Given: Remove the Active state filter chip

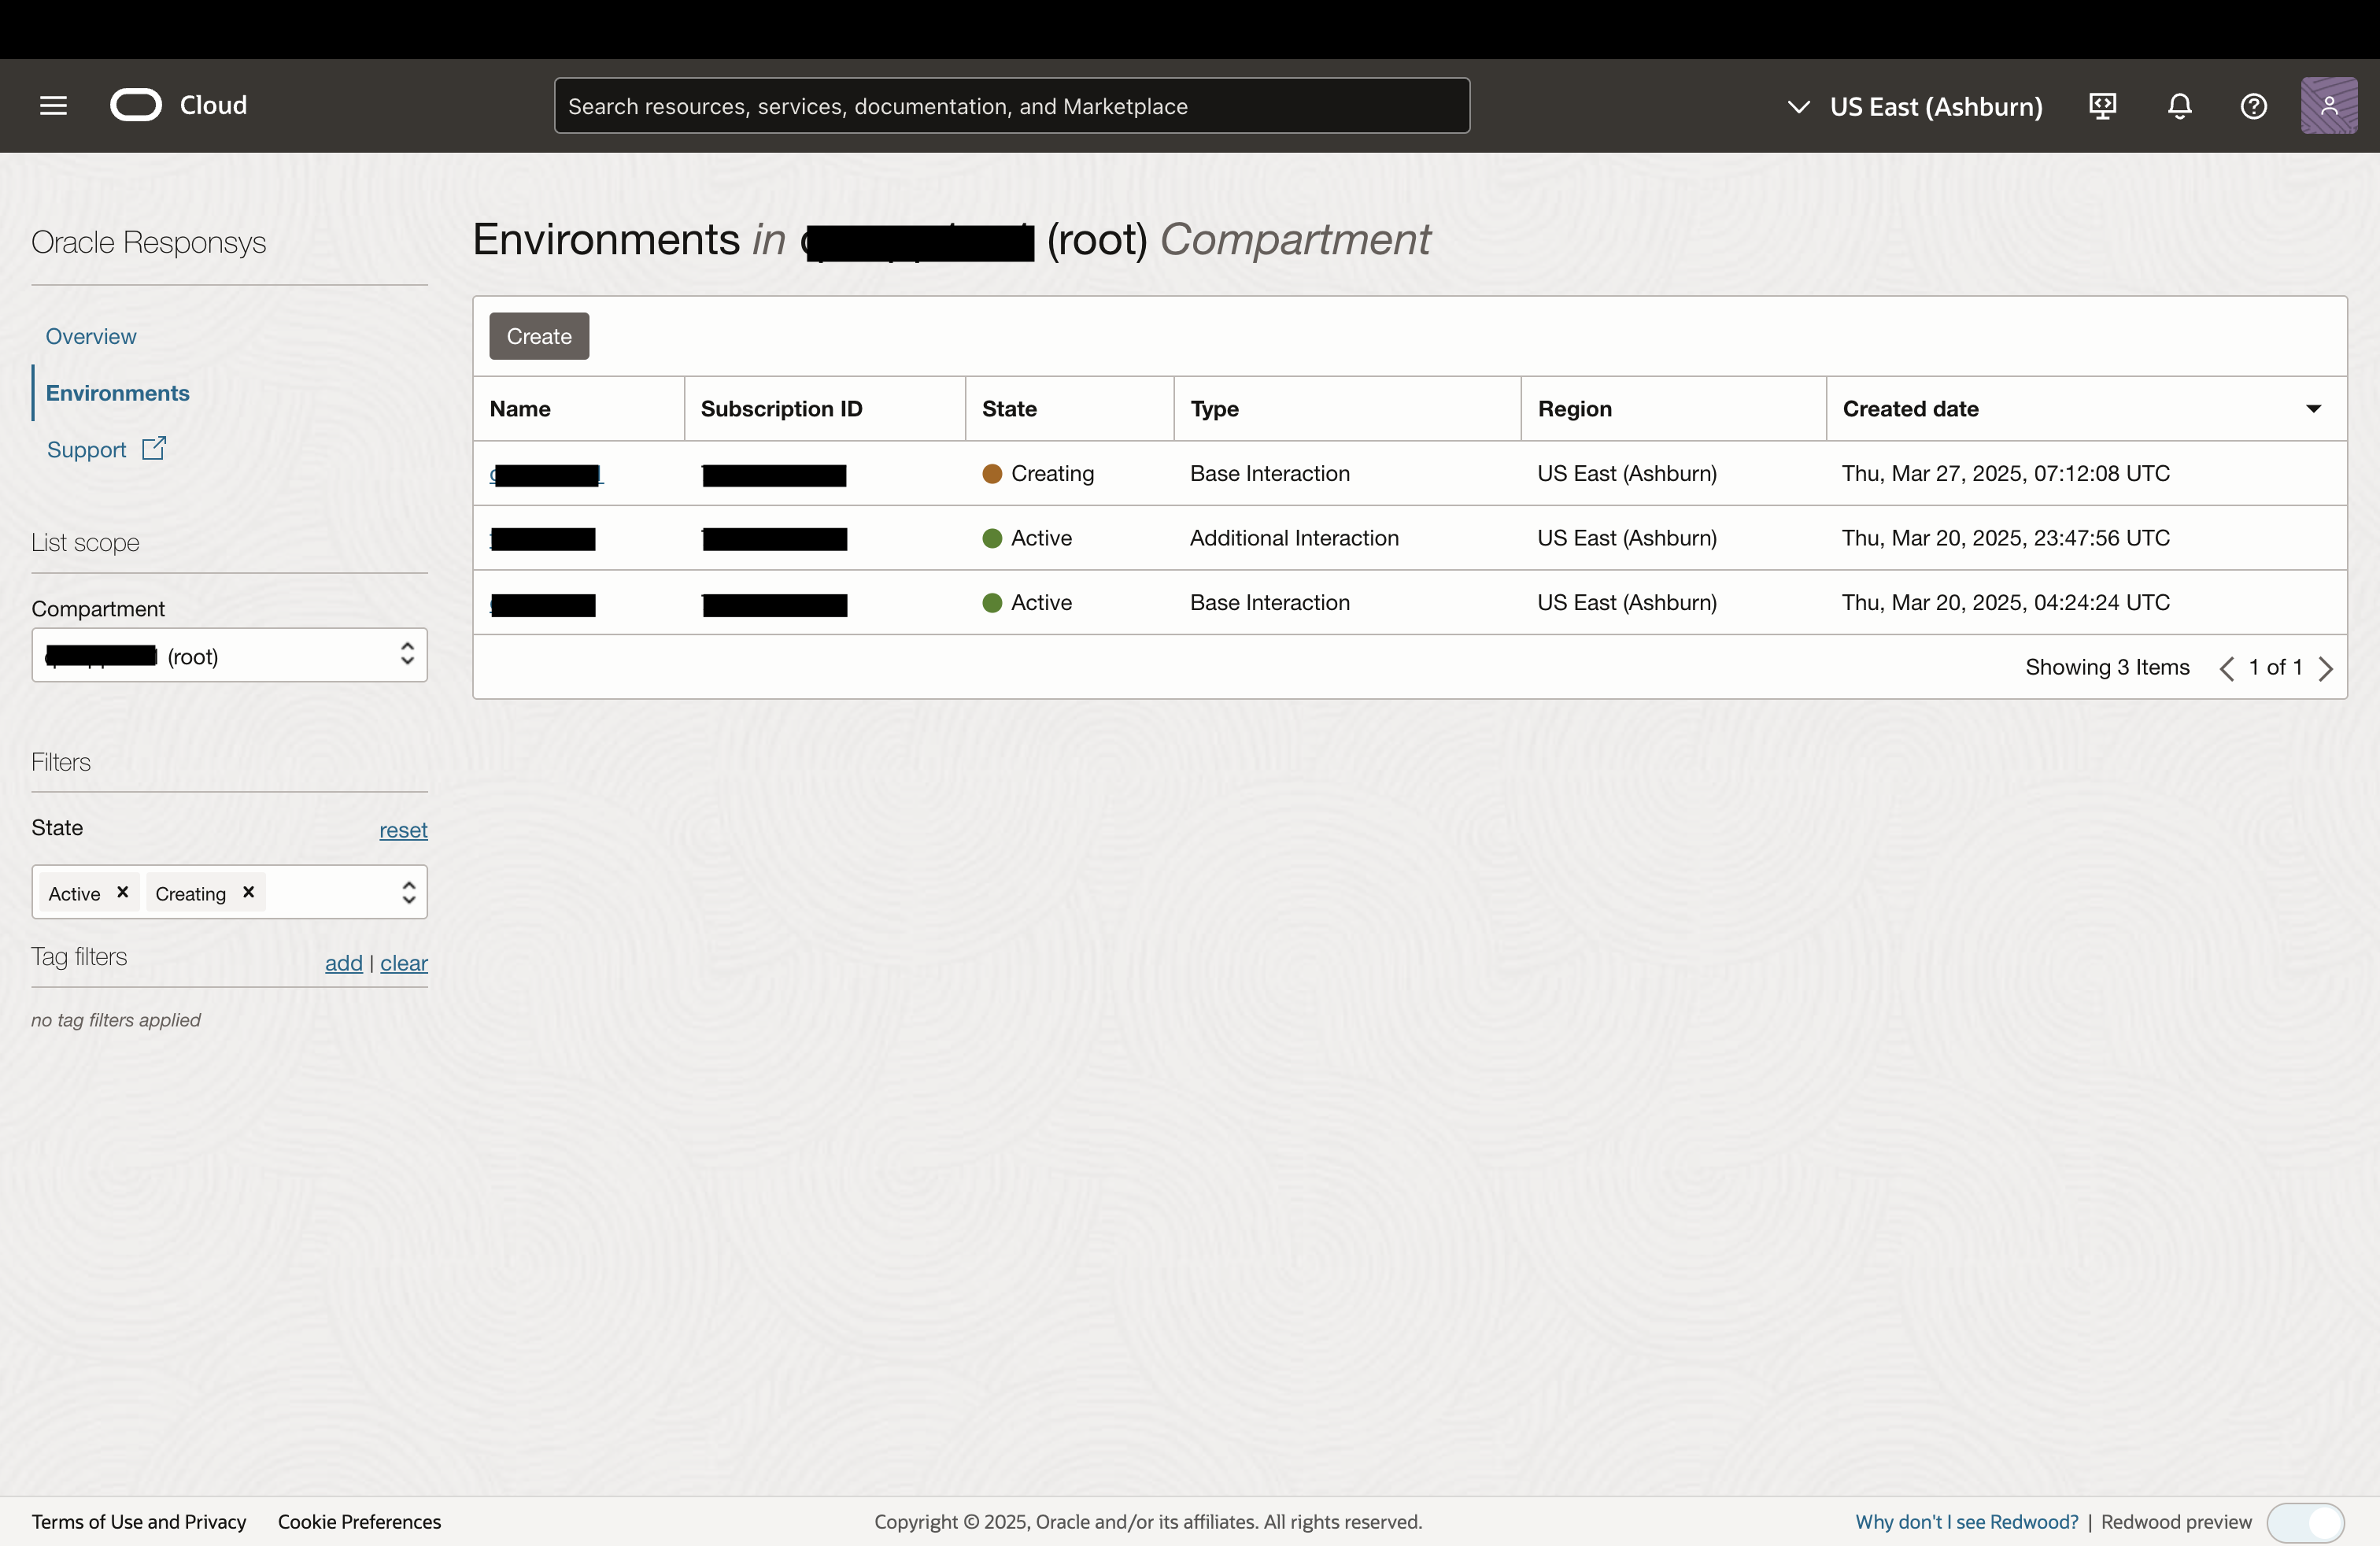Looking at the screenshot, I should [x=123, y=892].
